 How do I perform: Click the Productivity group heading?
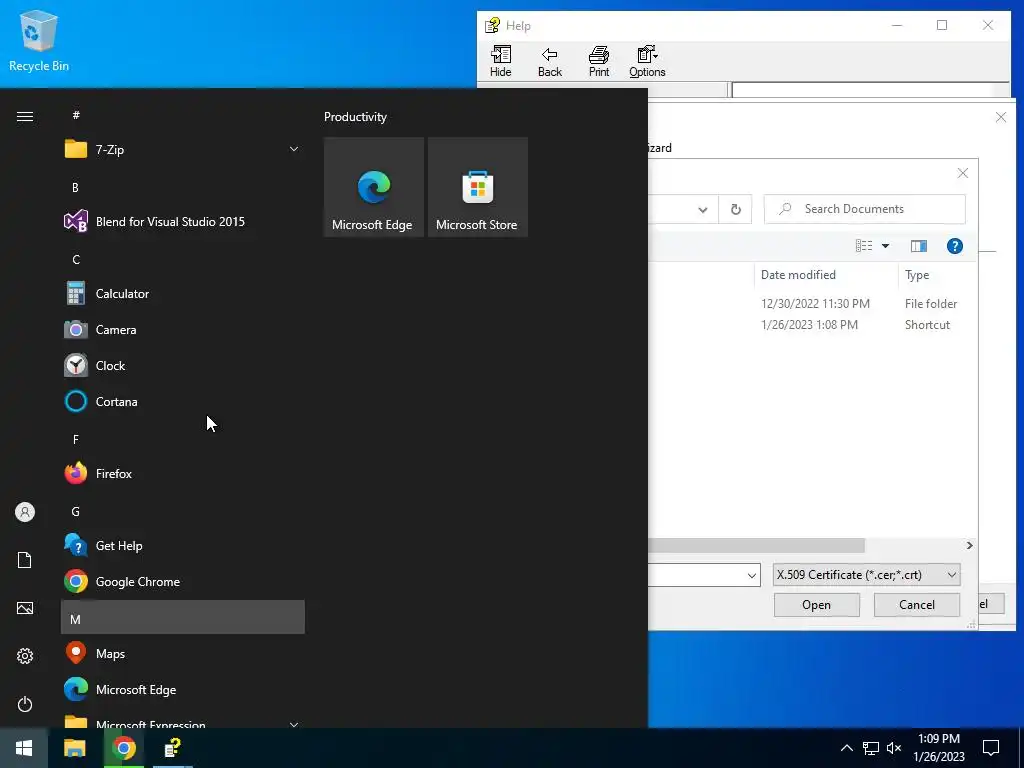[355, 117]
